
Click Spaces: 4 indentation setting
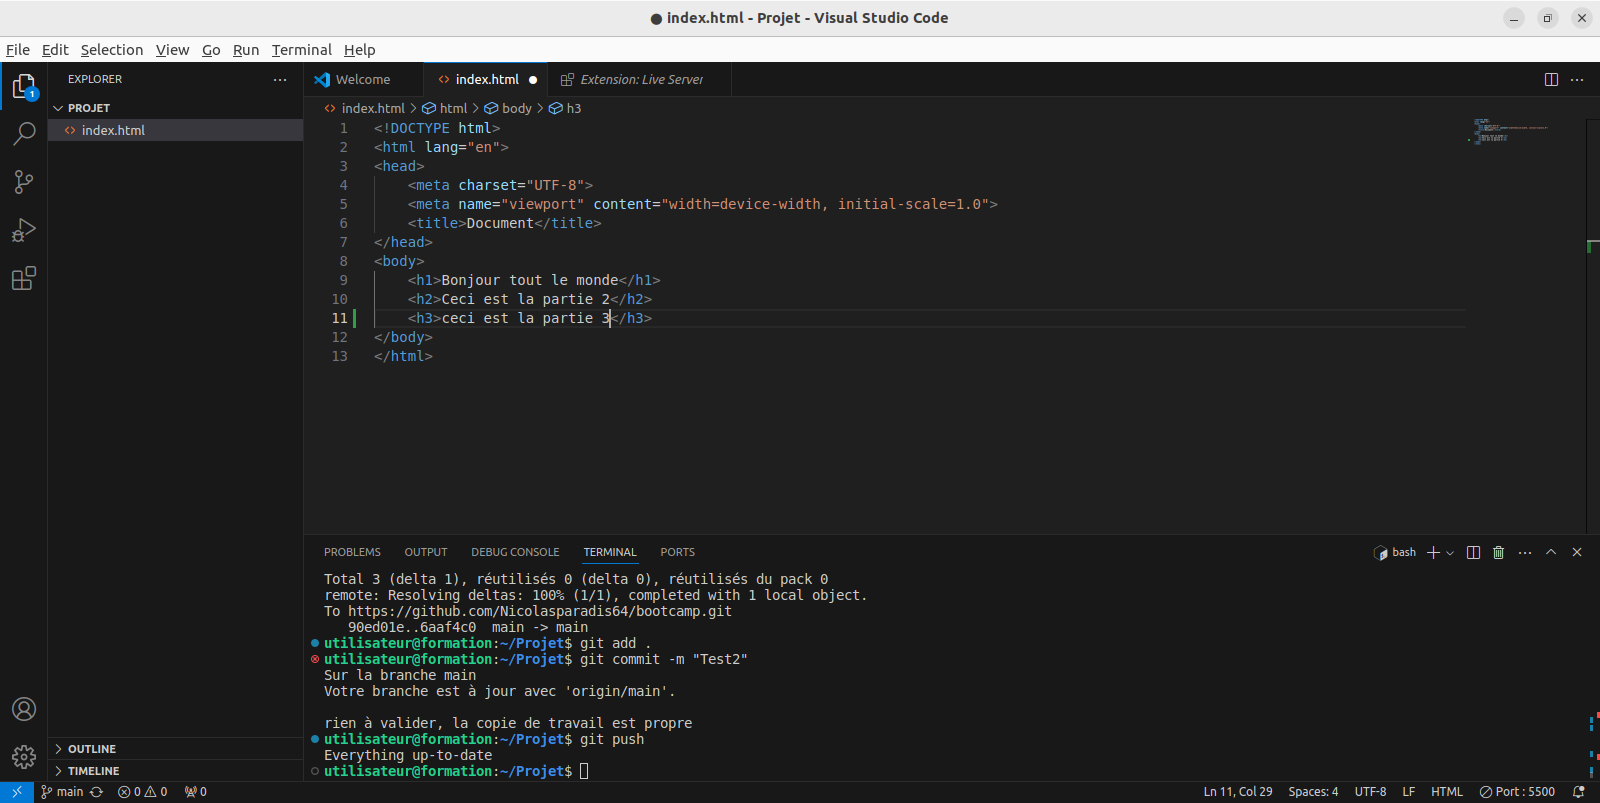click(x=1313, y=792)
